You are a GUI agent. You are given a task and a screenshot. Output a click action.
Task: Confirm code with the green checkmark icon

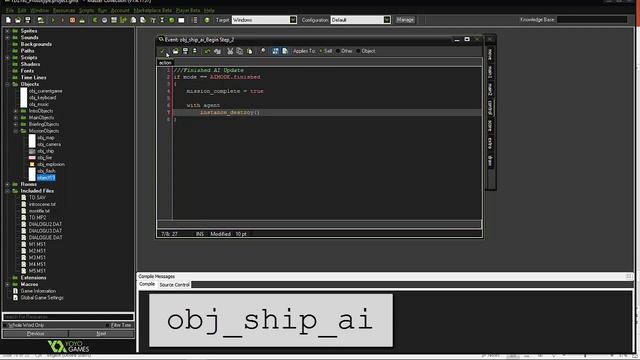pos(162,51)
